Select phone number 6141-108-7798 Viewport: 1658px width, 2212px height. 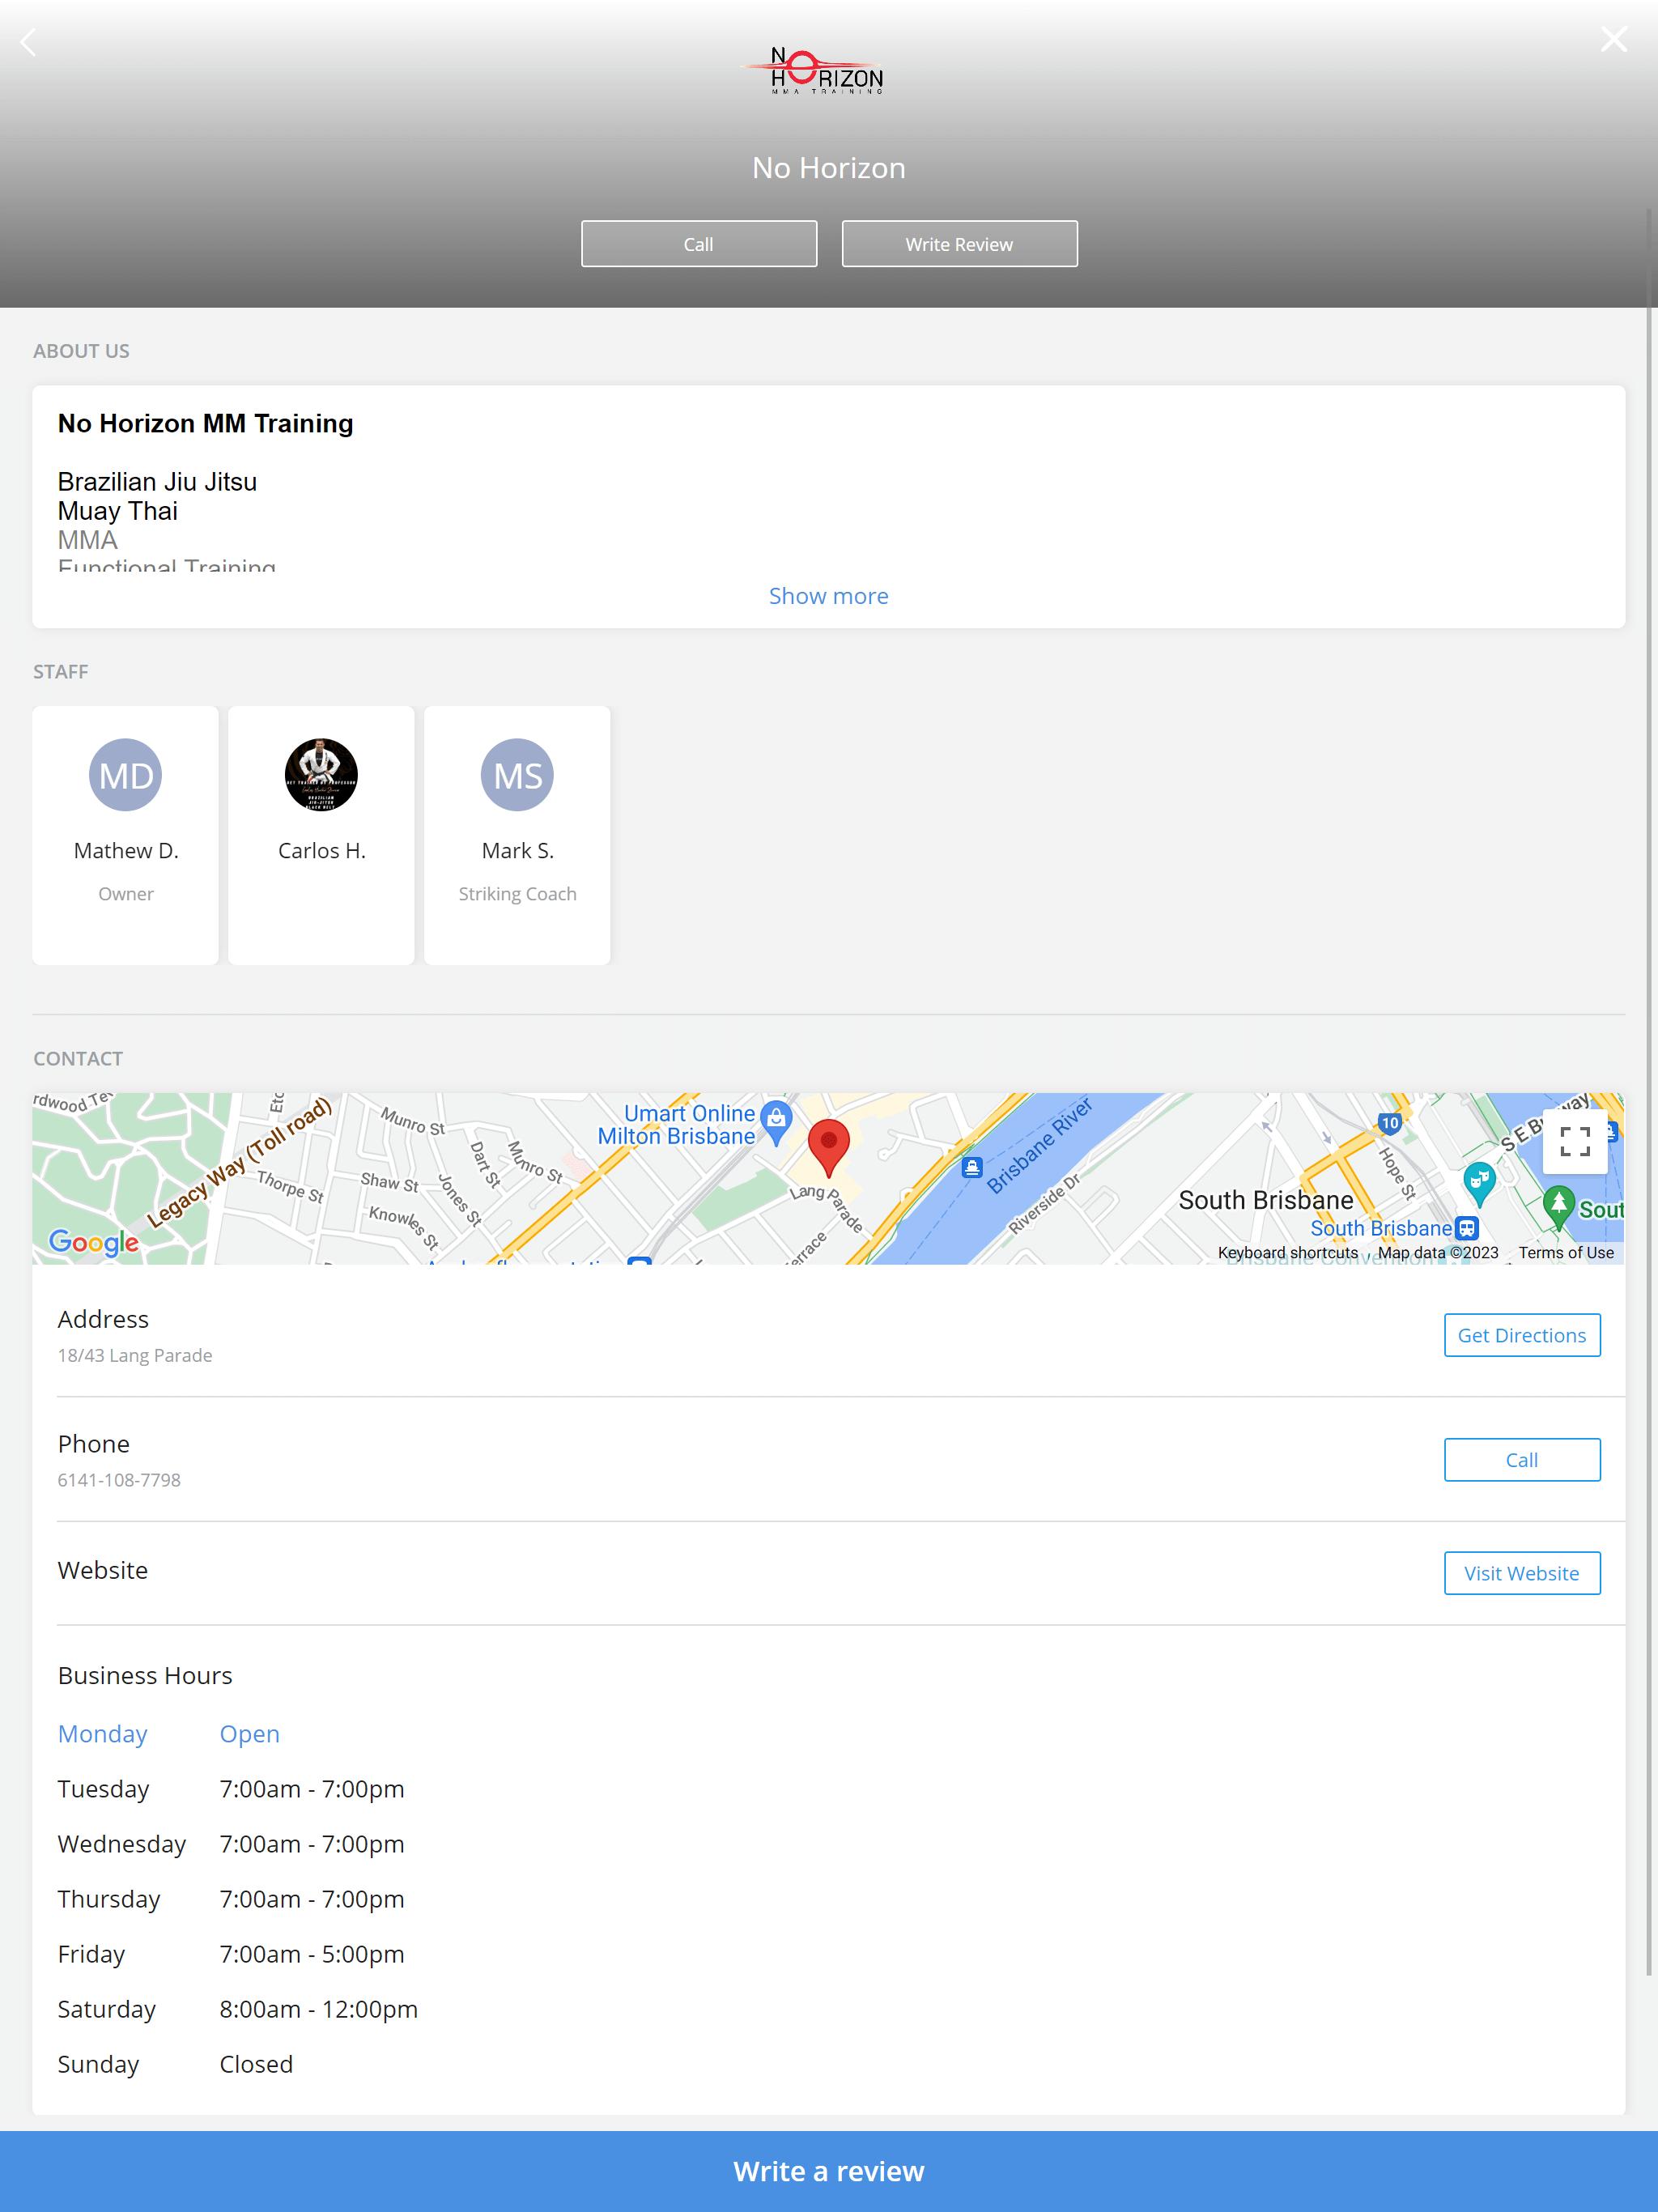pyautogui.click(x=119, y=1480)
